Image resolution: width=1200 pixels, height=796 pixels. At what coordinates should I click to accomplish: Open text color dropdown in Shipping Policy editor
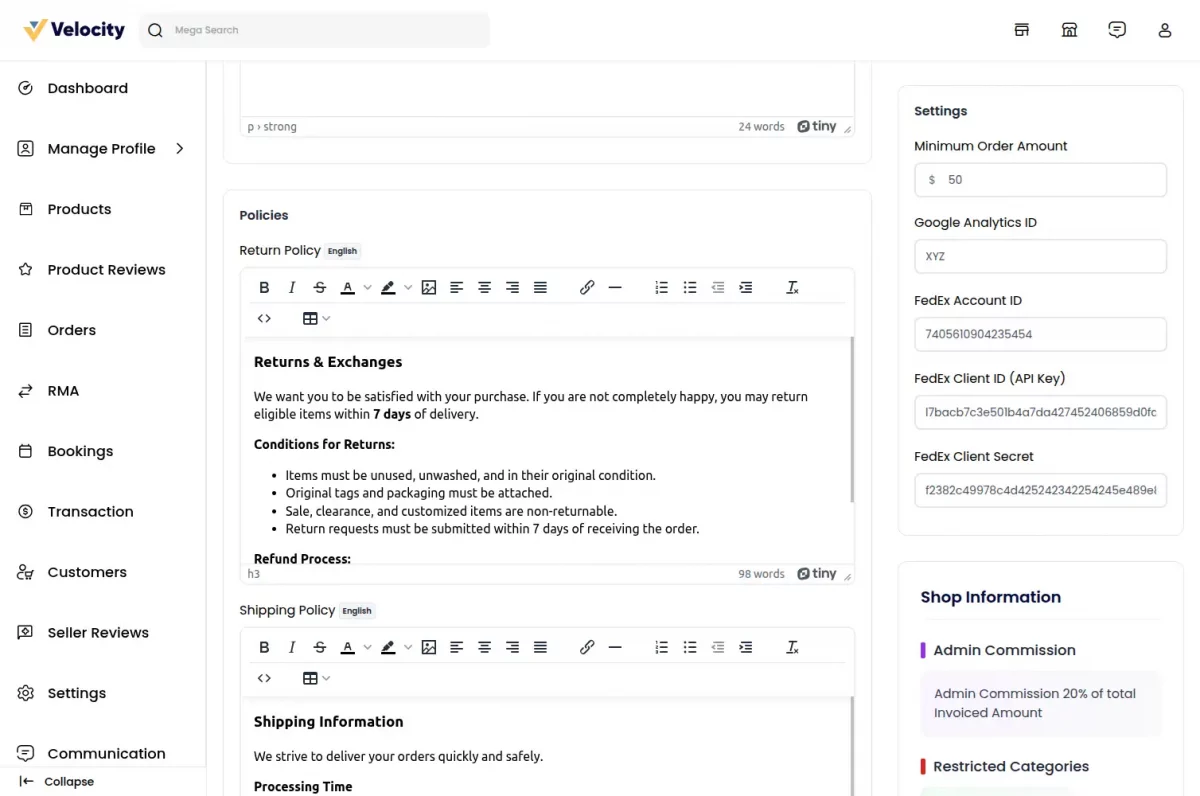(x=367, y=647)
